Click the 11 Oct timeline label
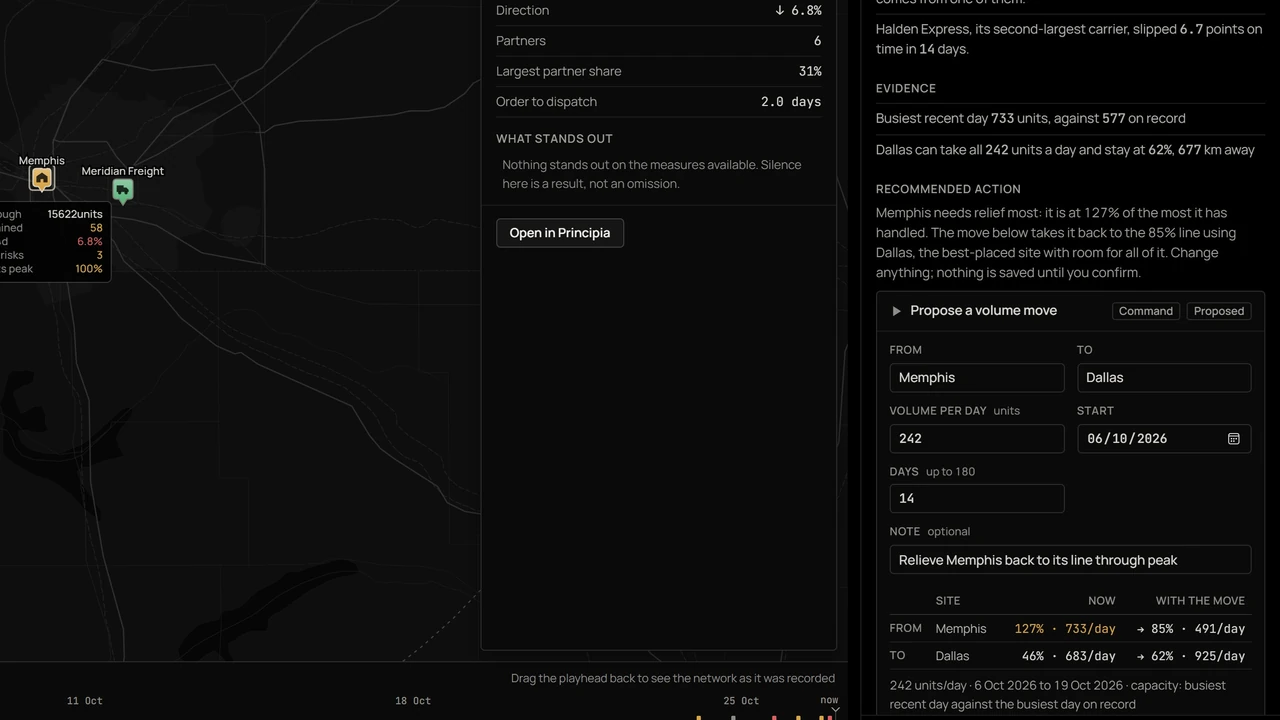Screen dimensions: 1280x720 pyautogui.click(x=85, y=701)
